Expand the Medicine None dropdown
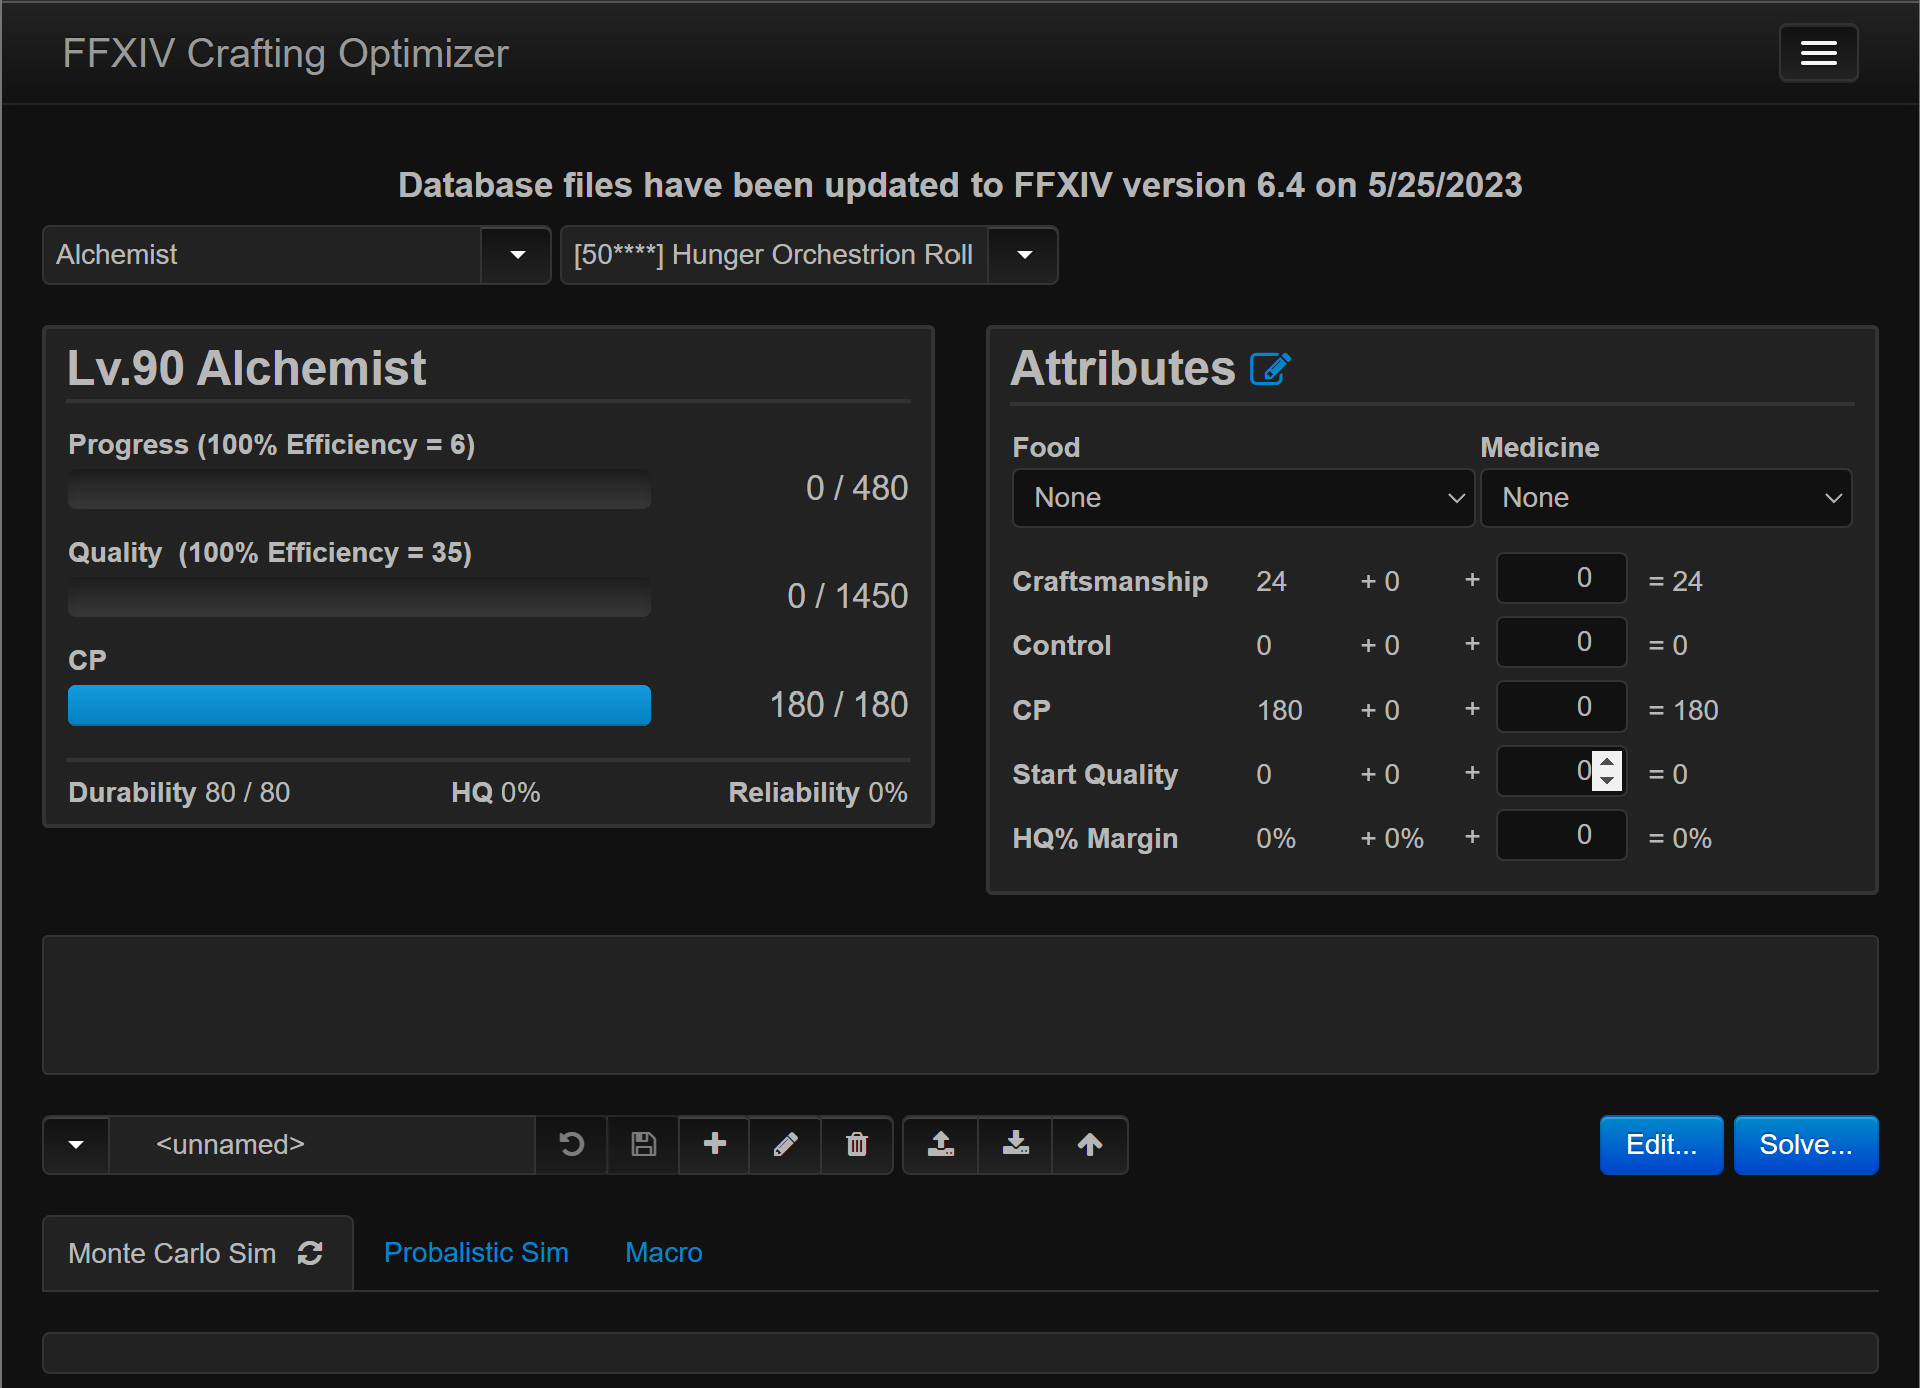 (1666, 498)
